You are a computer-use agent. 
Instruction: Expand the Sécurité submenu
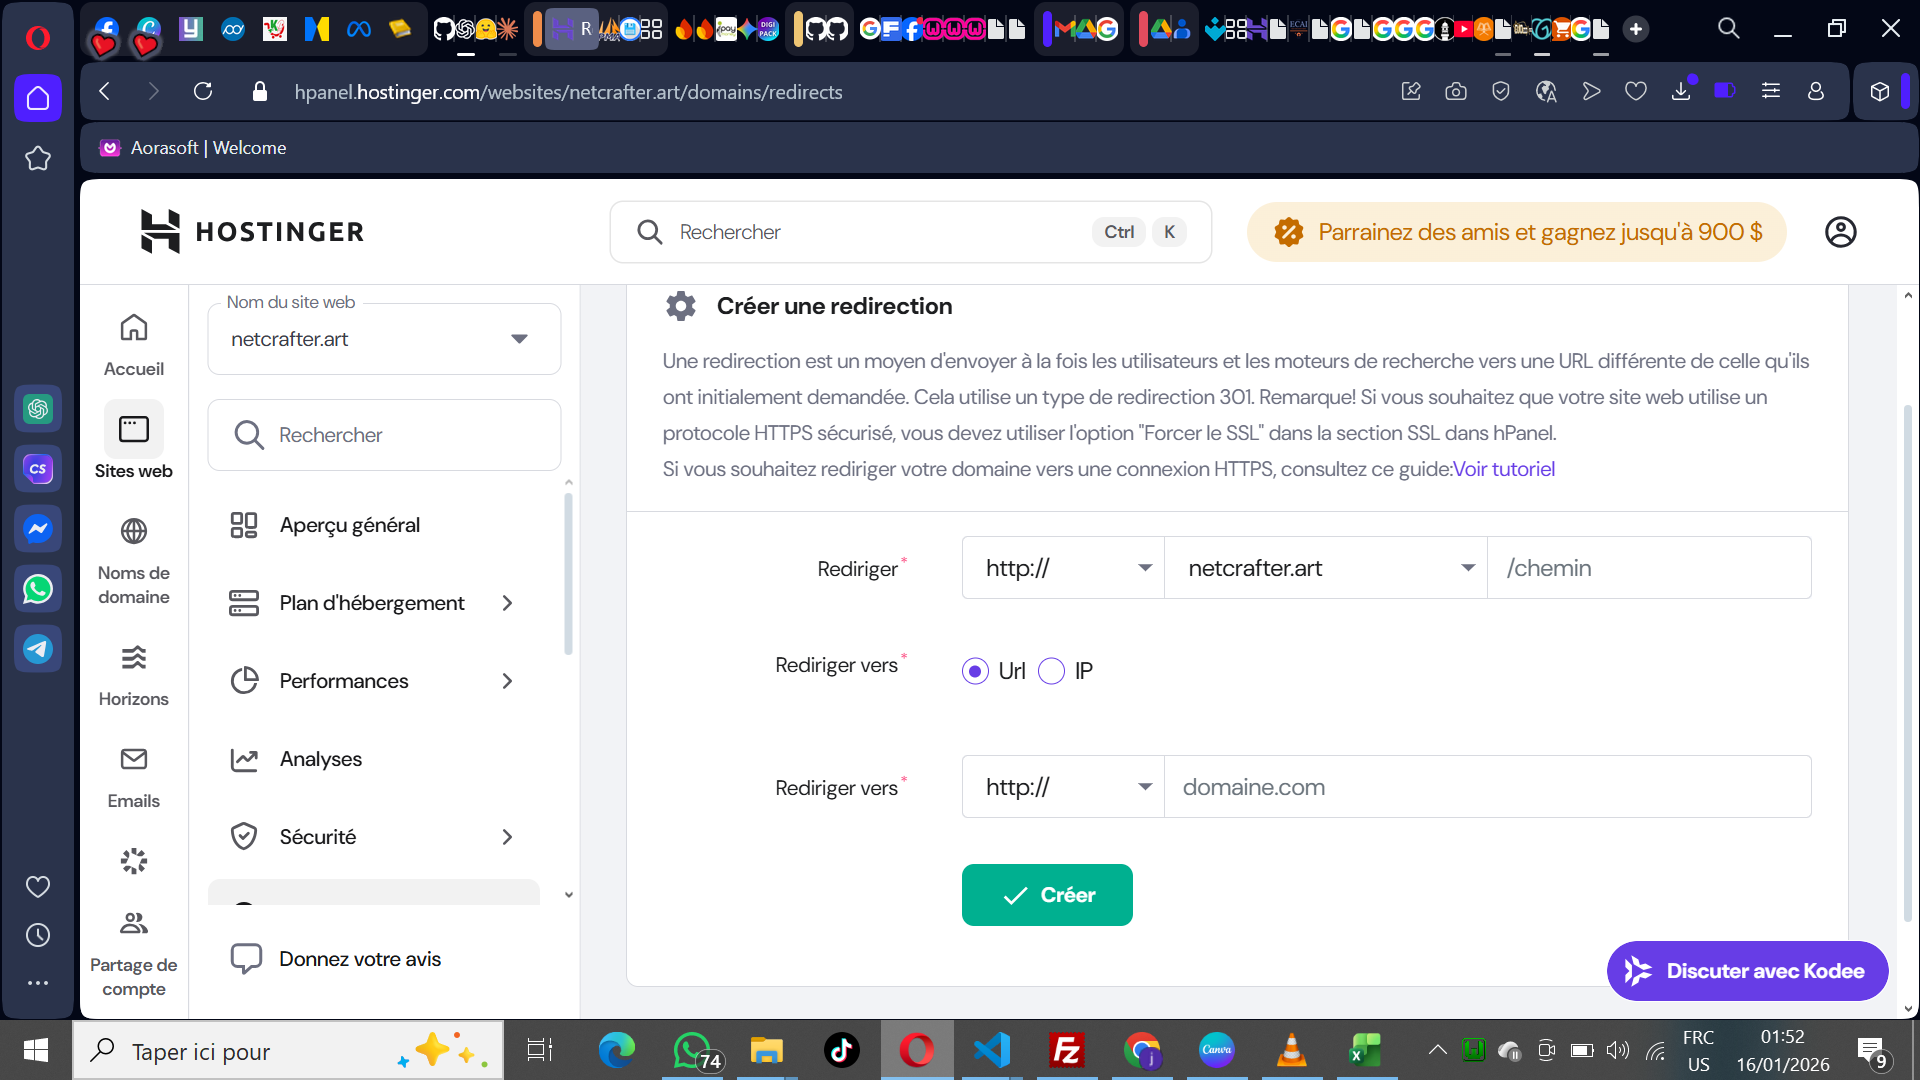tap(508, 837)
